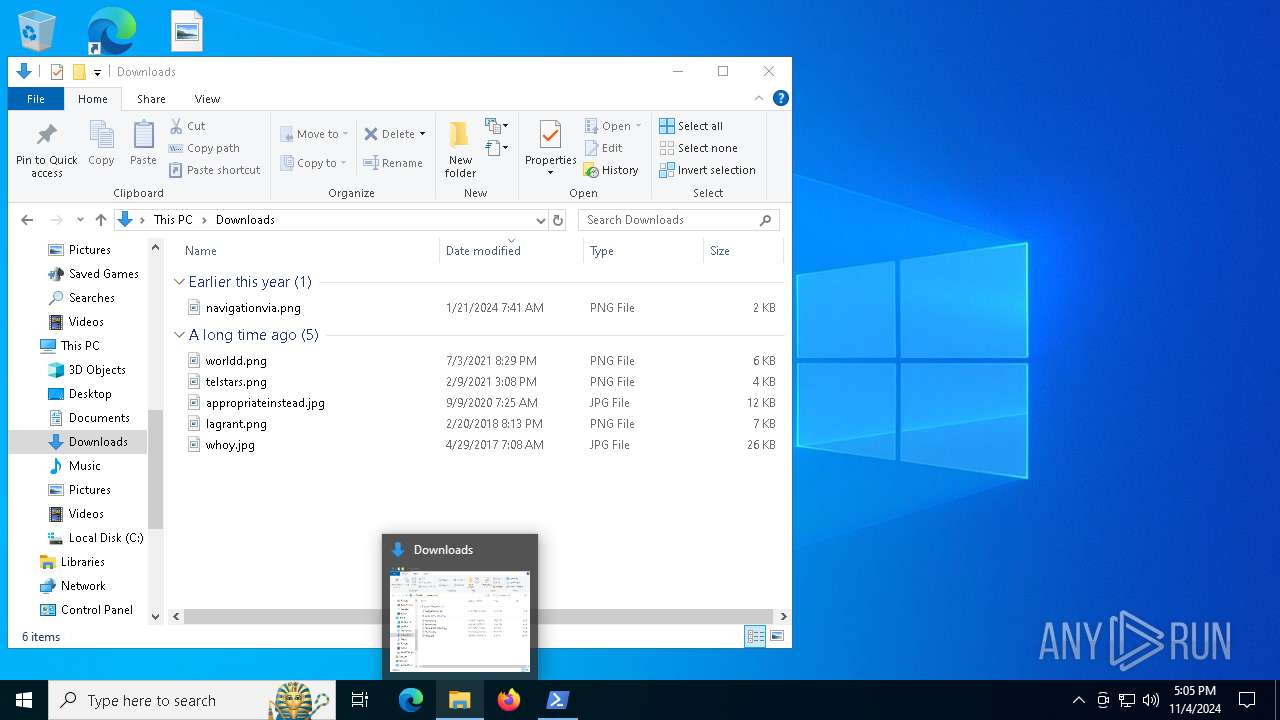Open the Windows Start menu
The image size is (1280, 720).
pyautogui.click(x=24, y=700)
